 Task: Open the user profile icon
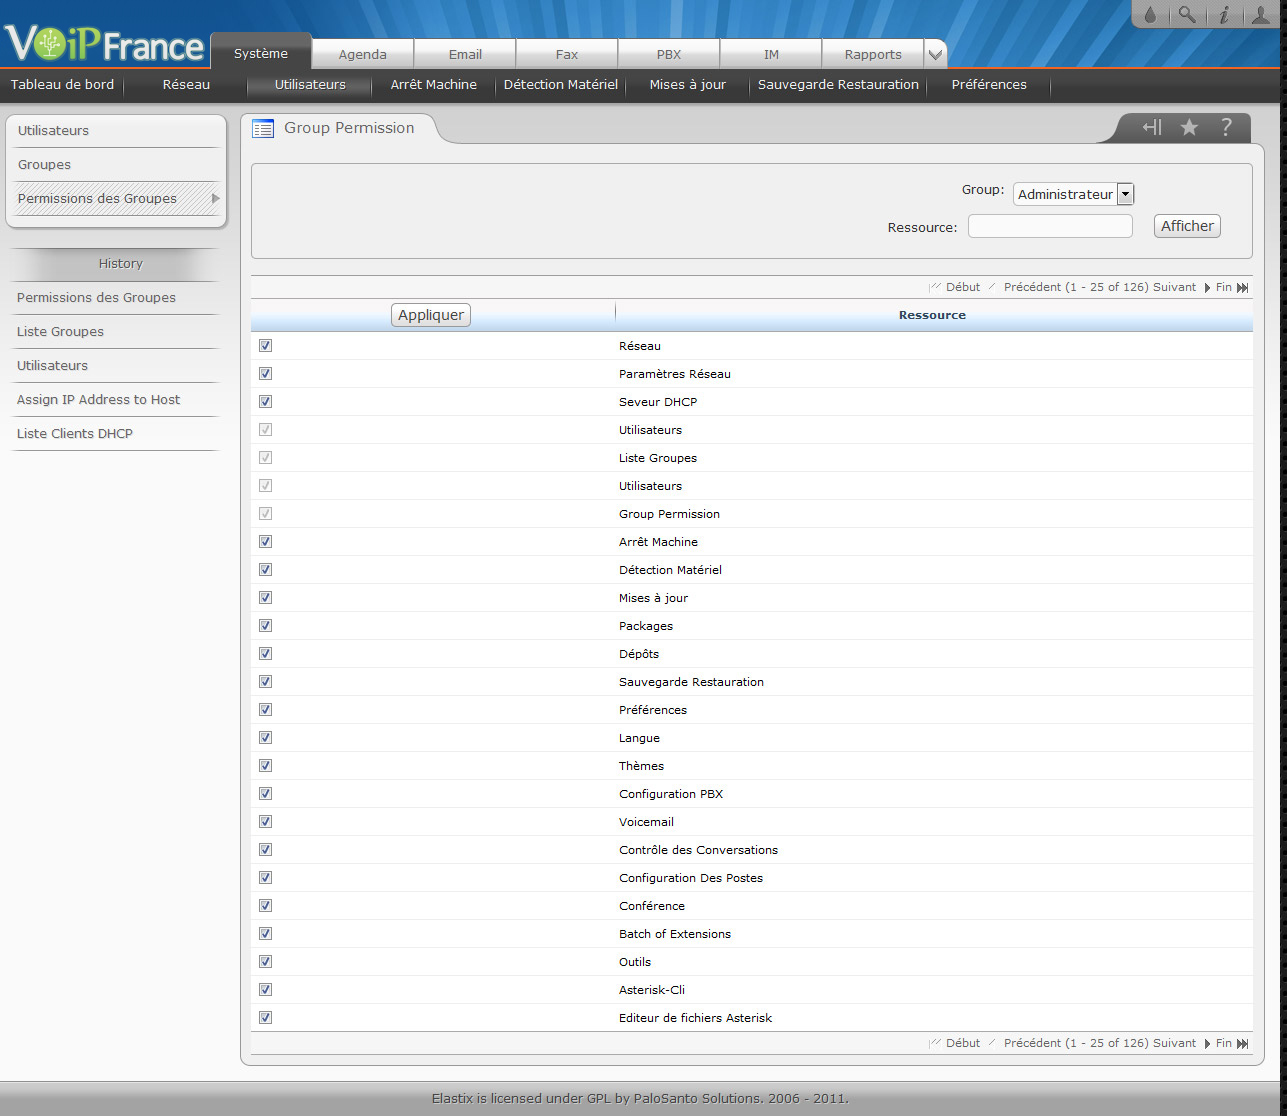point(1260,15)
